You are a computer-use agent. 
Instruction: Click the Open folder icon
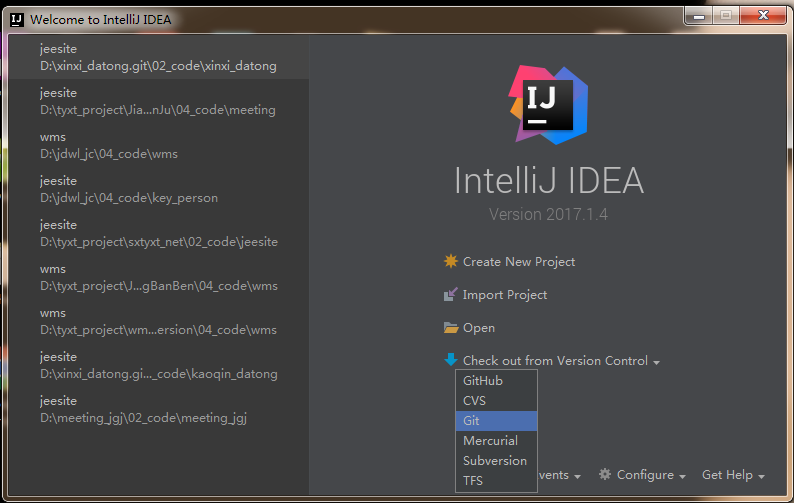[451, 328]
